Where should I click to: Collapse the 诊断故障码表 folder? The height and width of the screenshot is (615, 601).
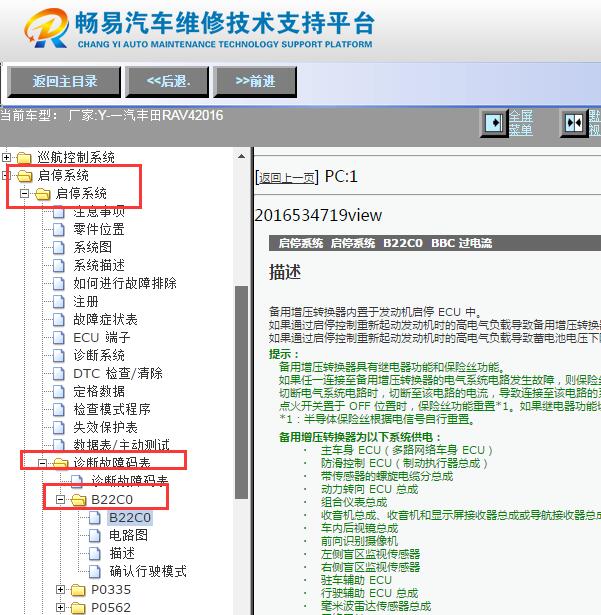tap(42, 463)
